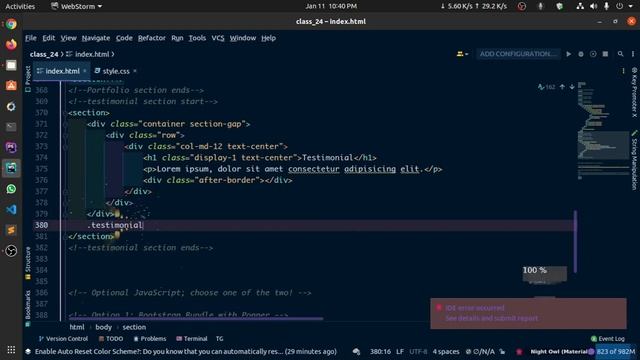Jump to next highlighted error arrow

[572, 87]
